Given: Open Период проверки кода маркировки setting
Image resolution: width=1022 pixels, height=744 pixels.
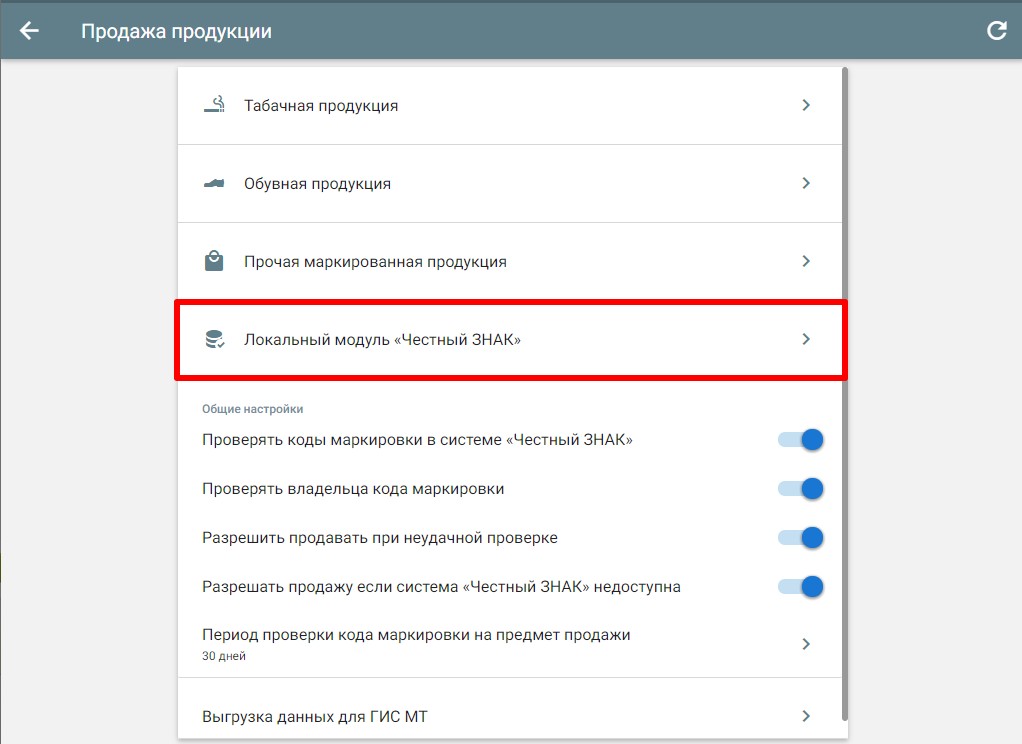Looking at the screenshot, I should pyautogui.click(x=510, y=644).
